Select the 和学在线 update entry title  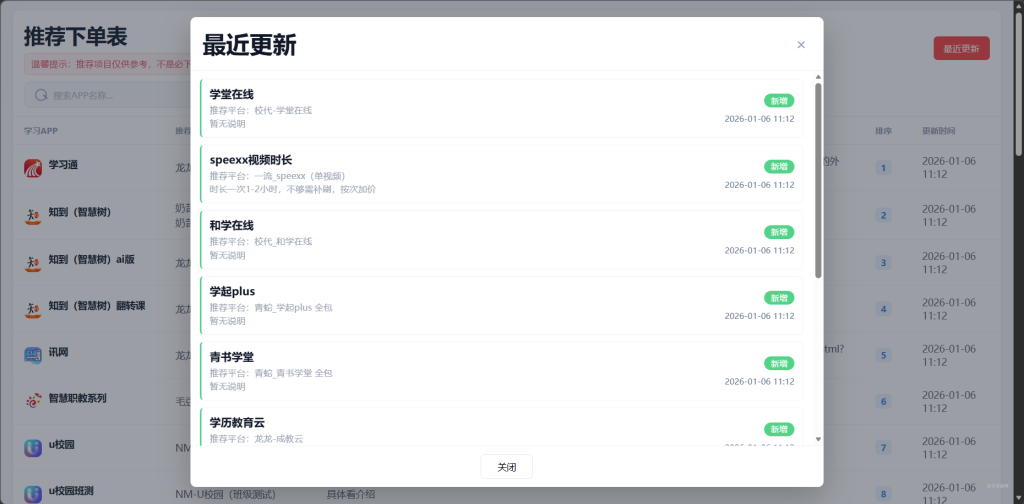[x=231, y=226]
